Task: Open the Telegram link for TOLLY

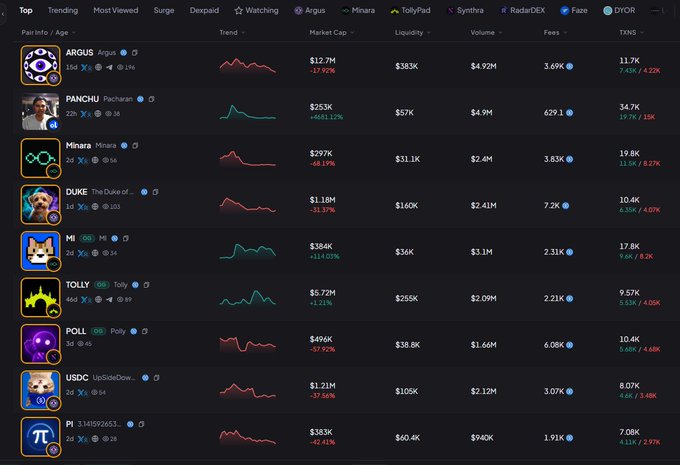Action: (109, 299)
